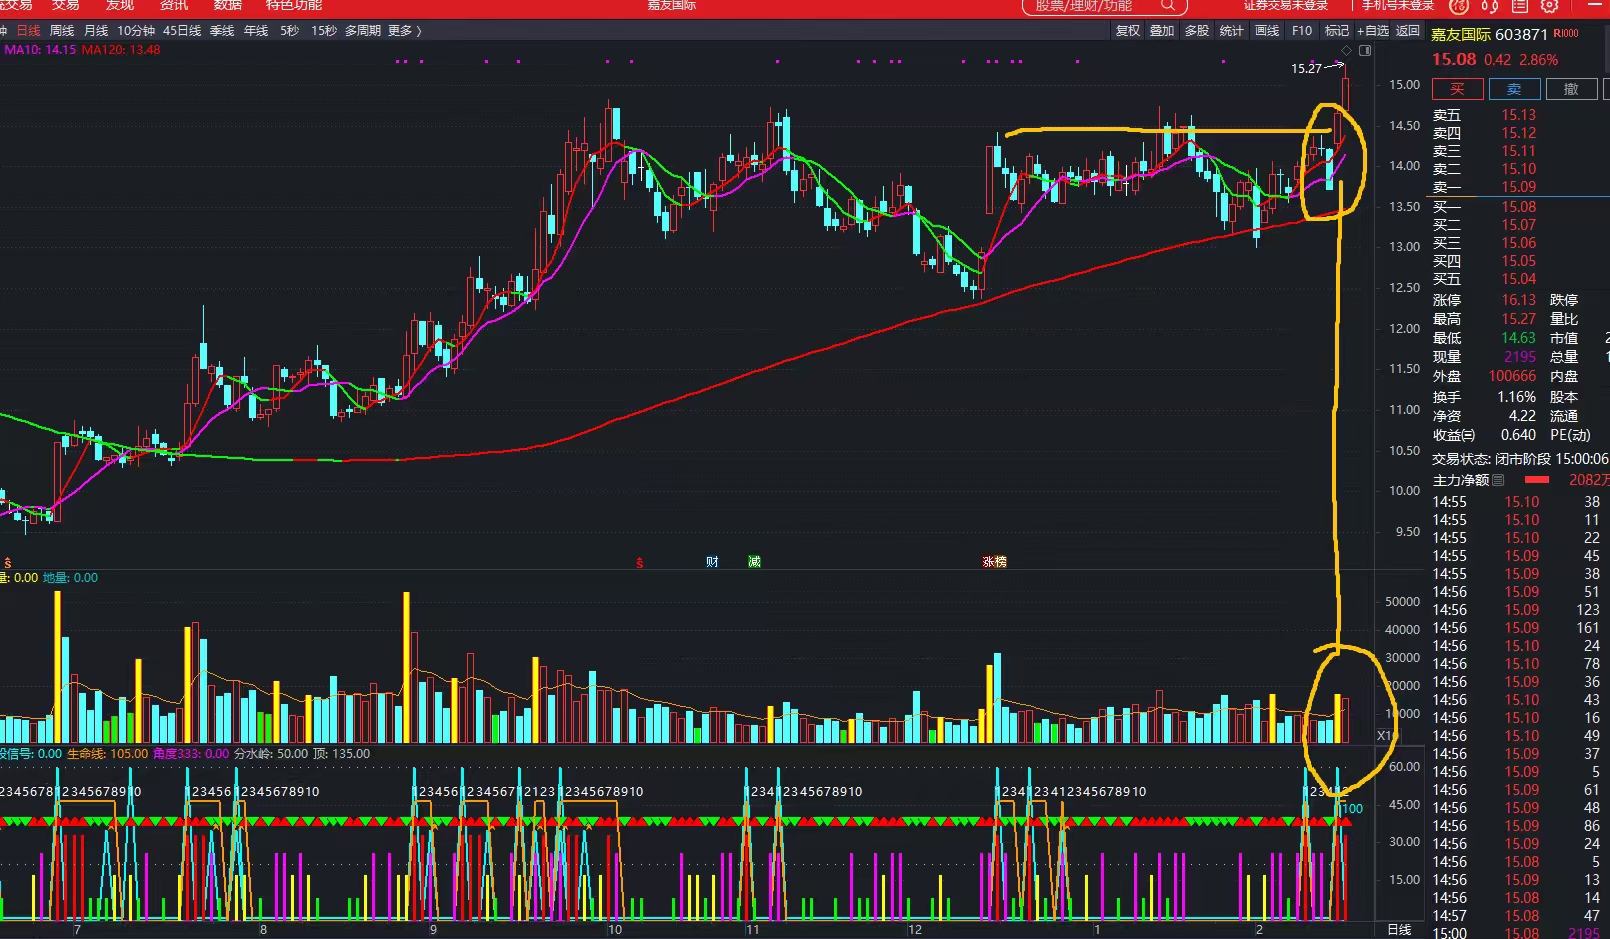
Task: Open the list document icon in title bar
Action: click(1520, 6)
